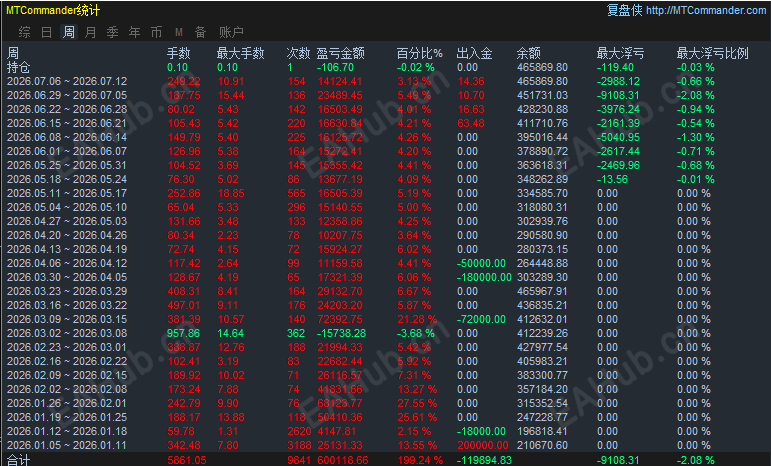This screenshot has height=466, width=771.
Task: Click the 余额 column header
Action: pos(529,53)
